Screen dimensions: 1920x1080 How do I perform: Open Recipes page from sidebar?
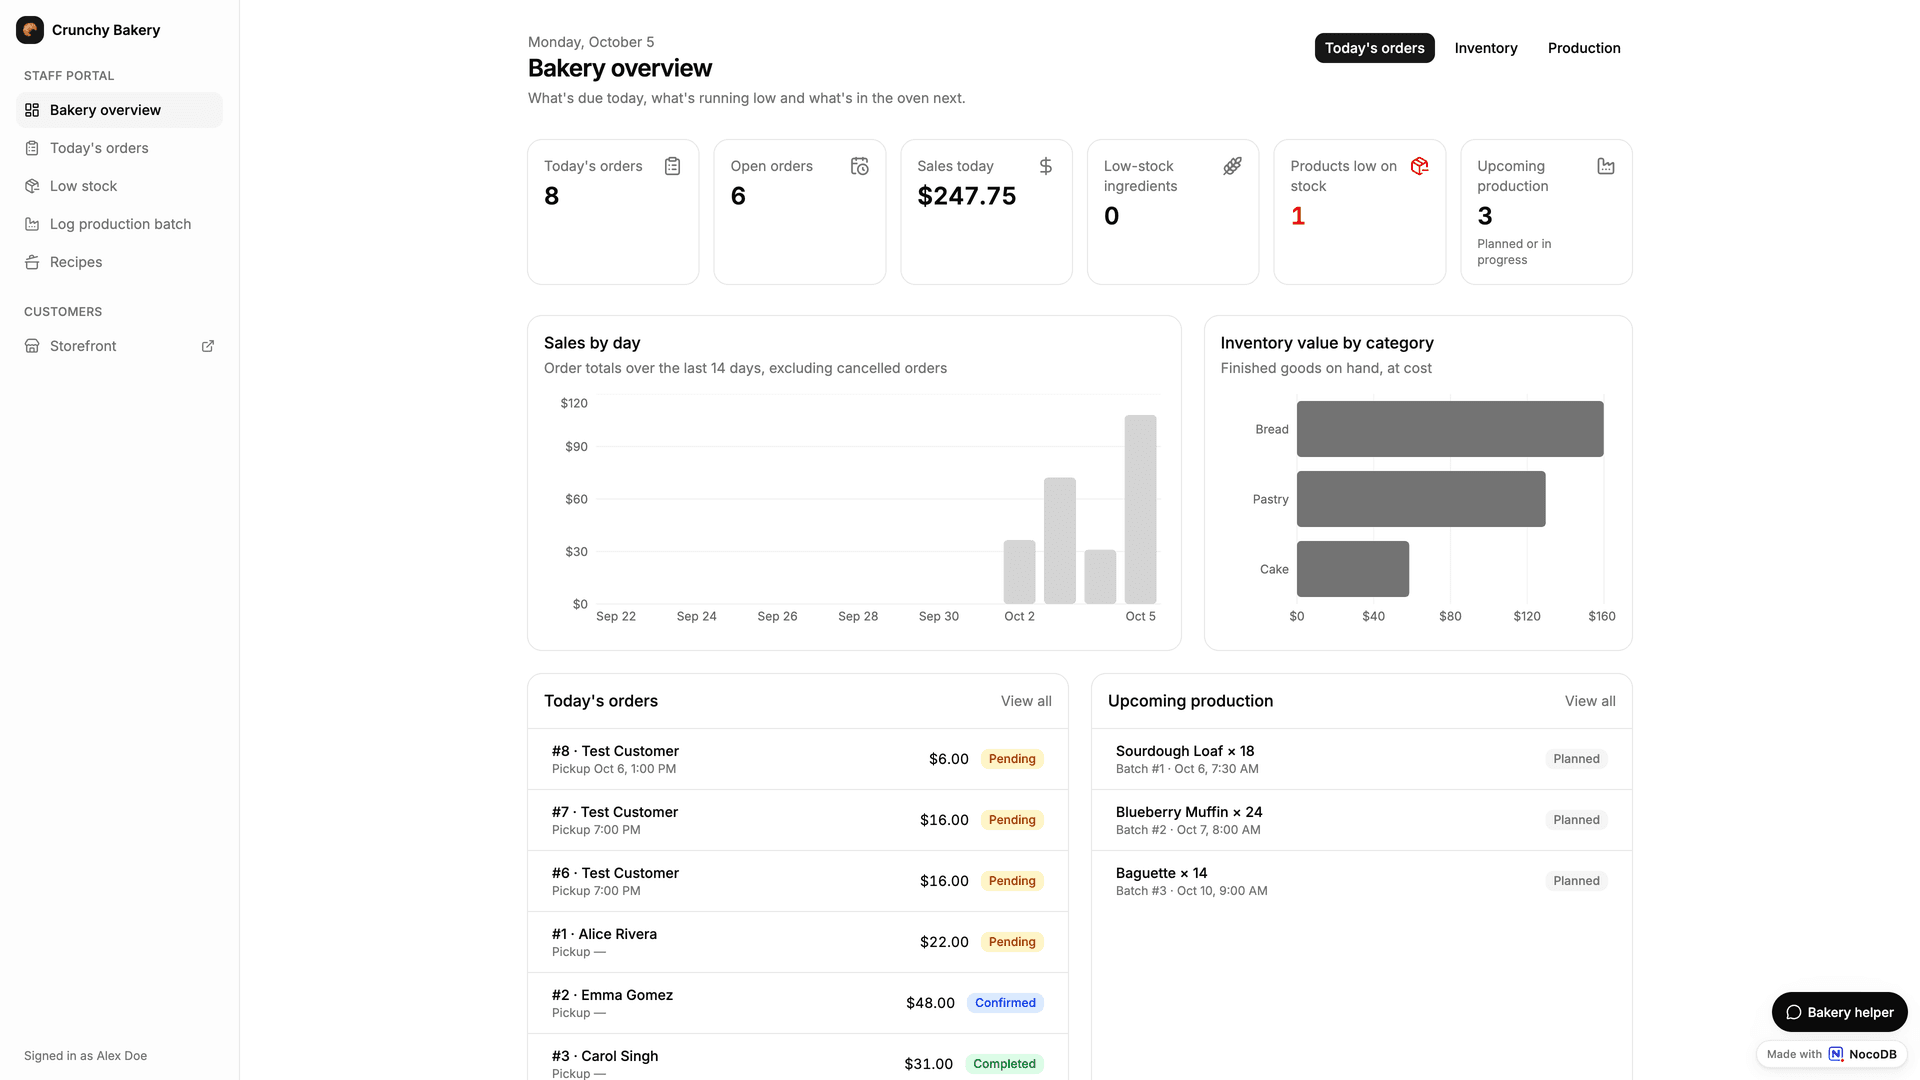pos(119,262)
